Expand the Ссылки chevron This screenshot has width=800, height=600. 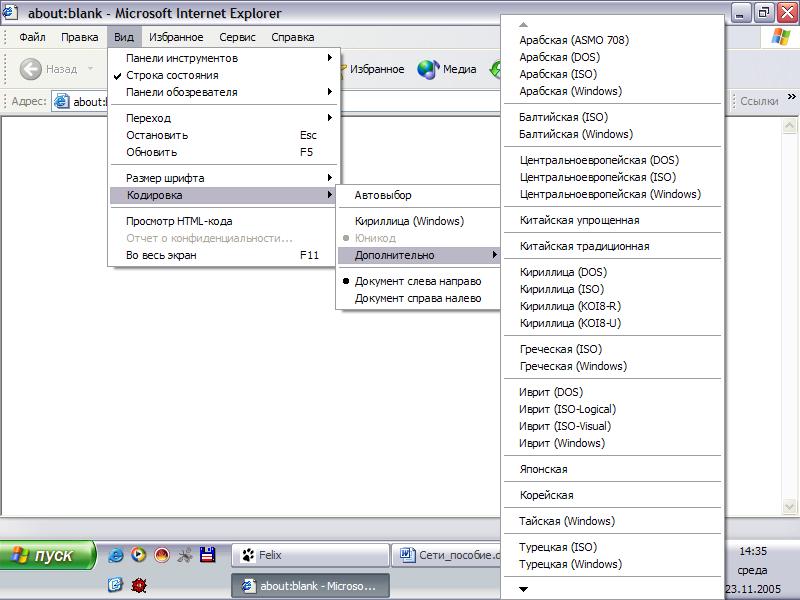pyautogui.click(x=791, y=96)
